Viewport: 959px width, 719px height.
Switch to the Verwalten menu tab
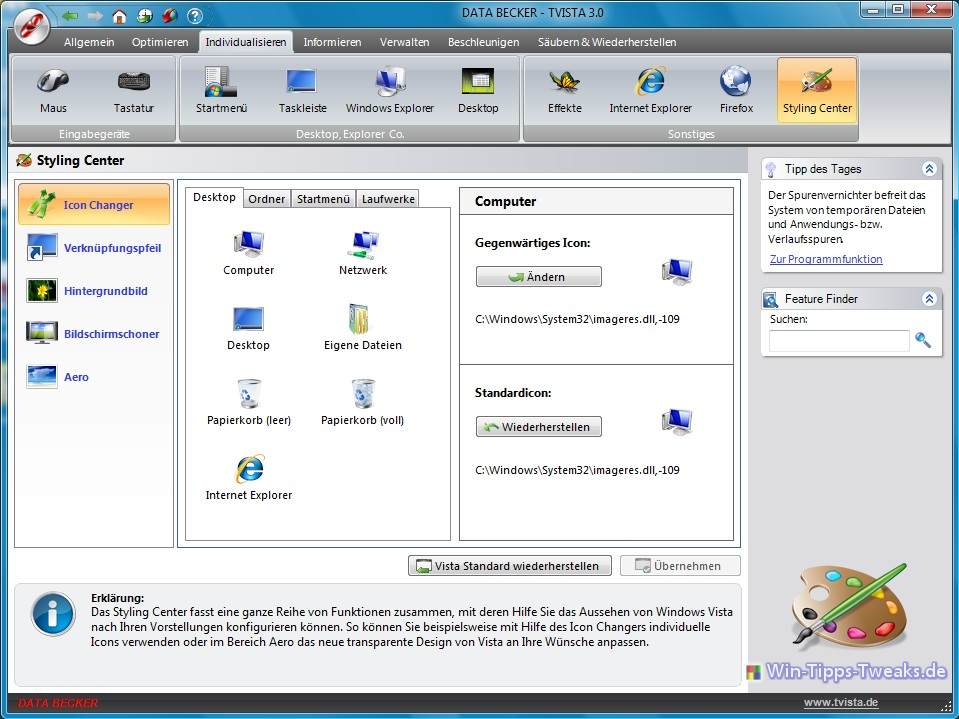(x=404, y=42)
